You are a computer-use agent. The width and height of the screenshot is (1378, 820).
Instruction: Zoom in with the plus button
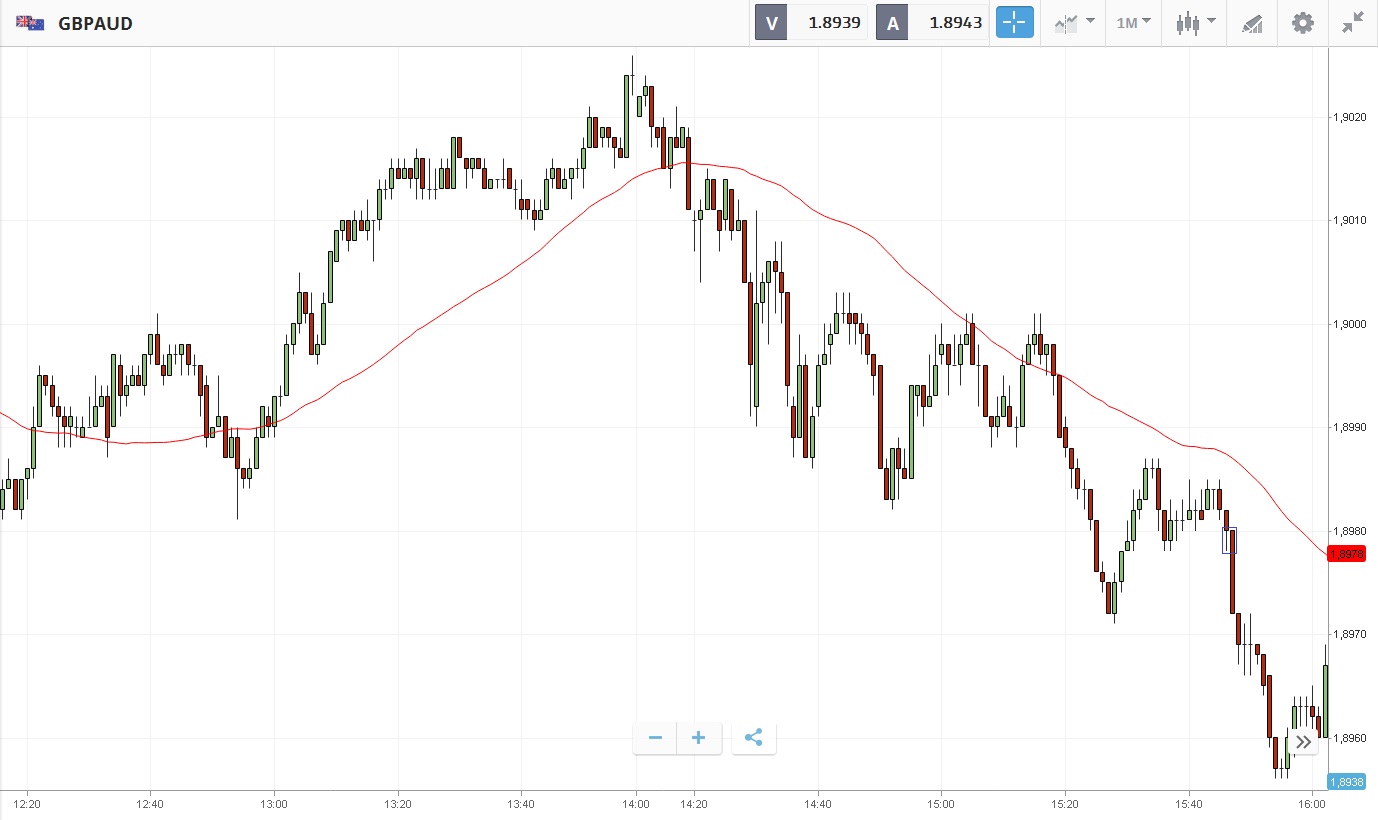click(x=698, y=738)
